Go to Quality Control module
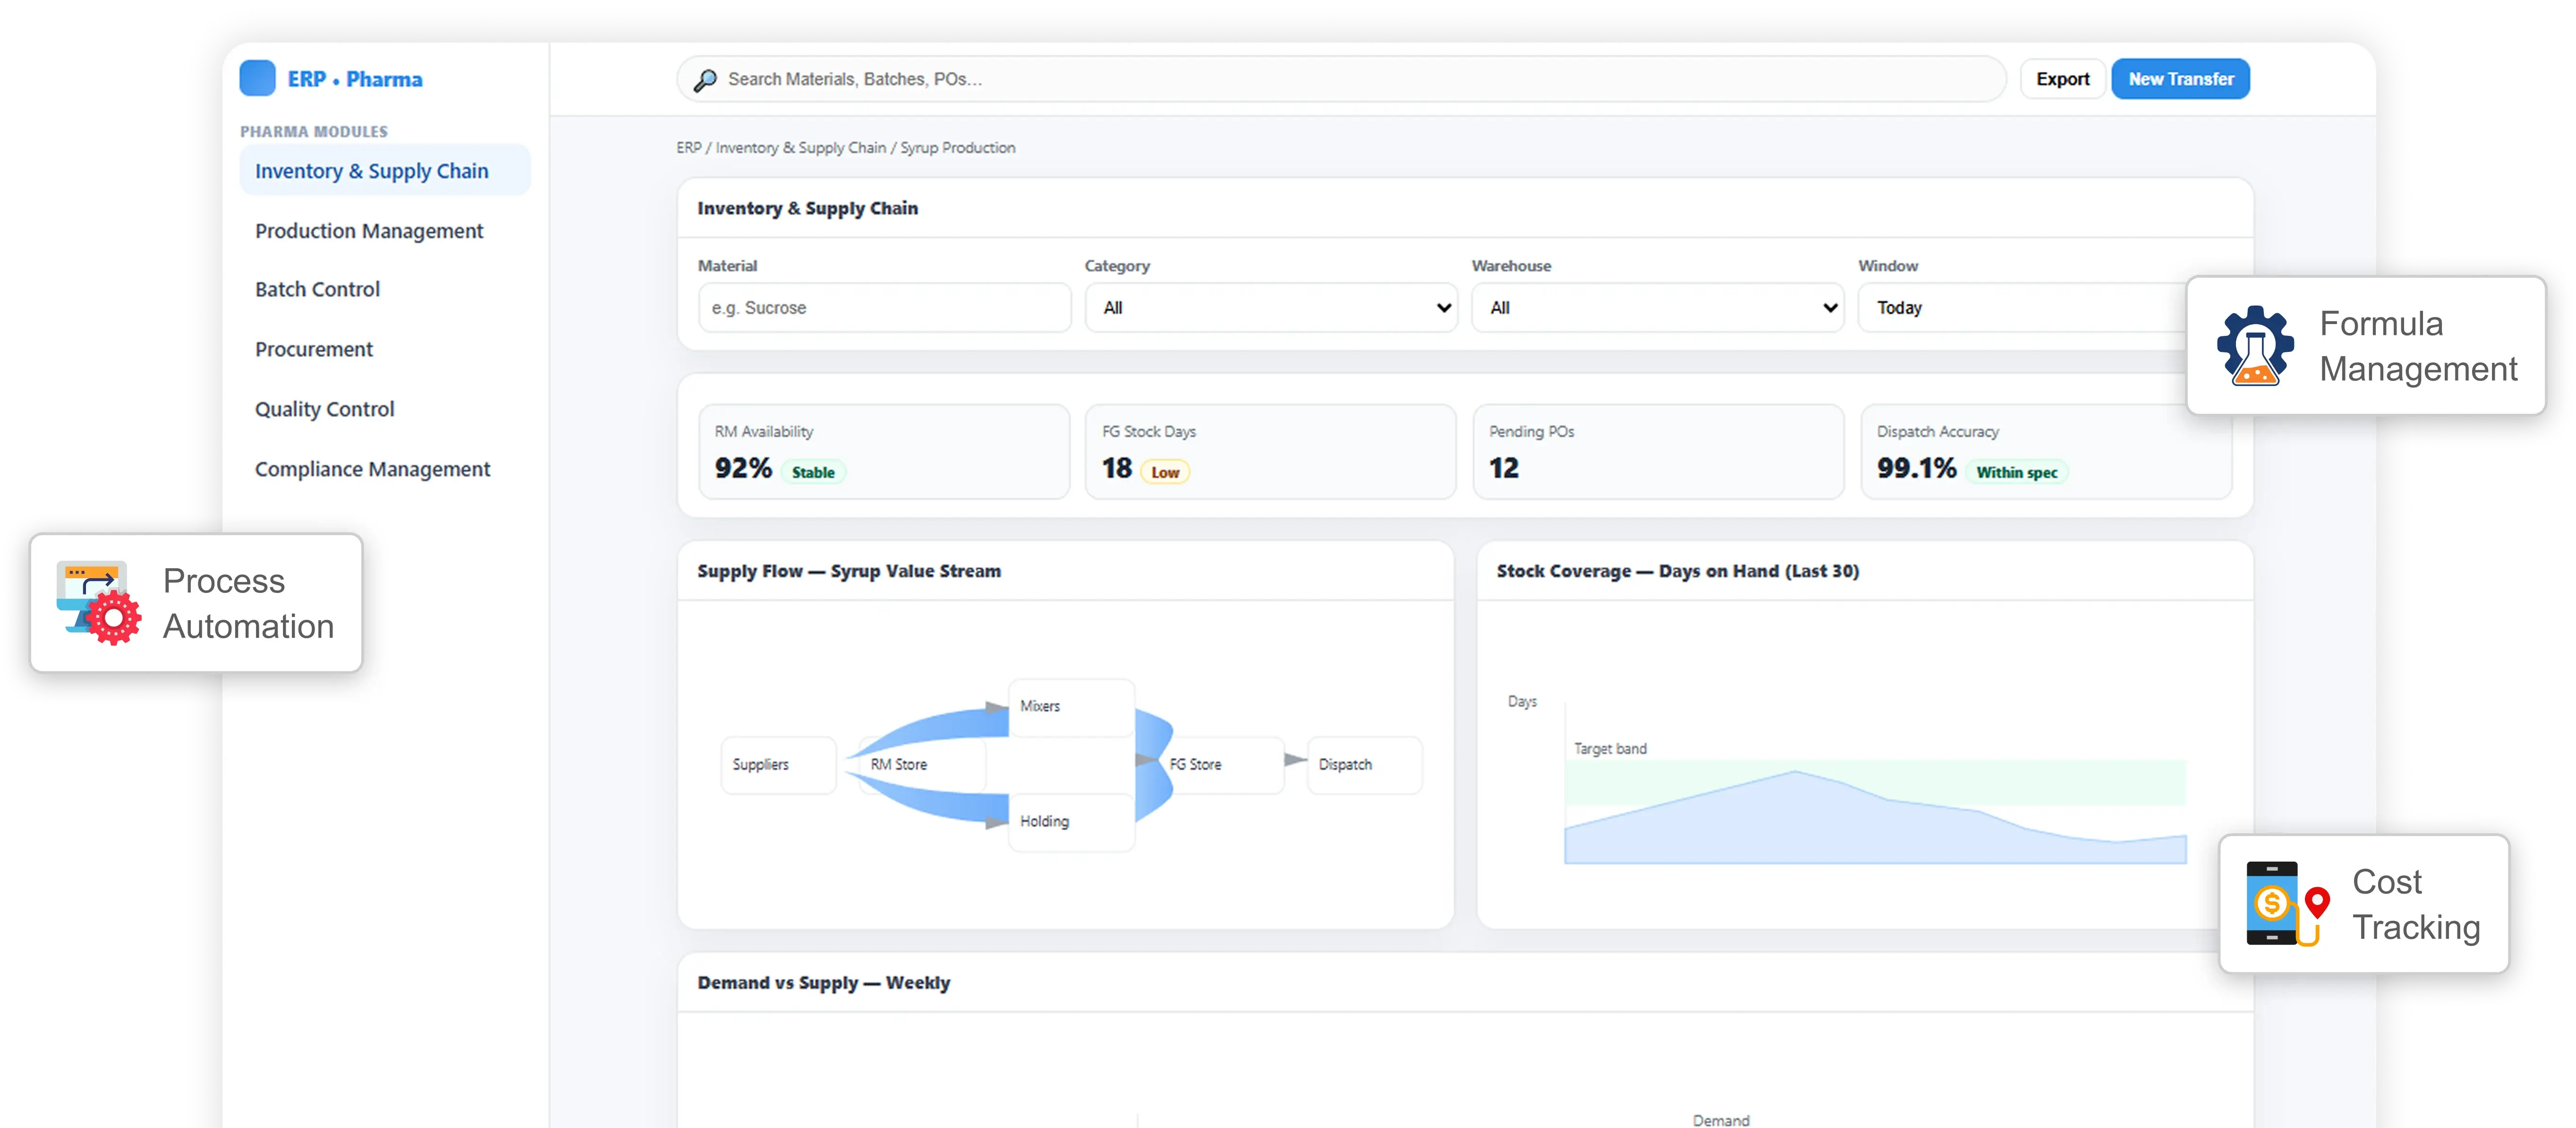Viewport: 2576px width, 1128px height. (324, 409)
